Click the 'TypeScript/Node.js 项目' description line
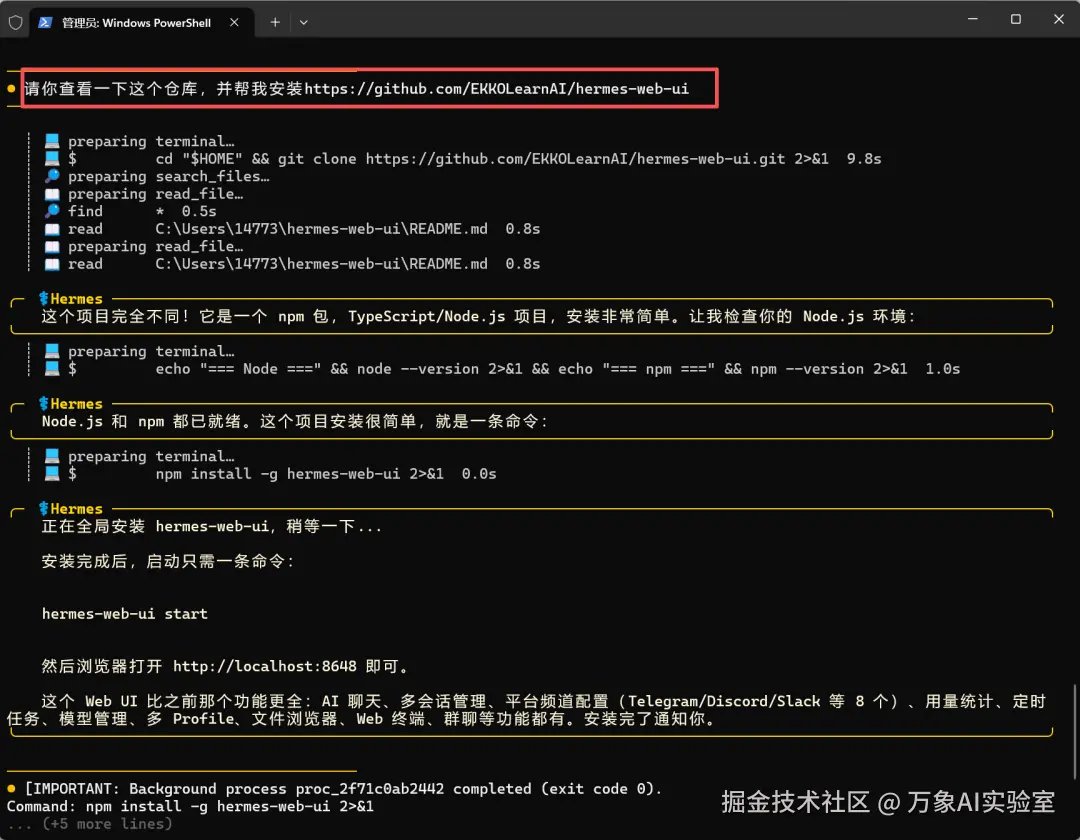This screenshot has width=1080, height=840. pyautogui.click(x=479, y=317)
